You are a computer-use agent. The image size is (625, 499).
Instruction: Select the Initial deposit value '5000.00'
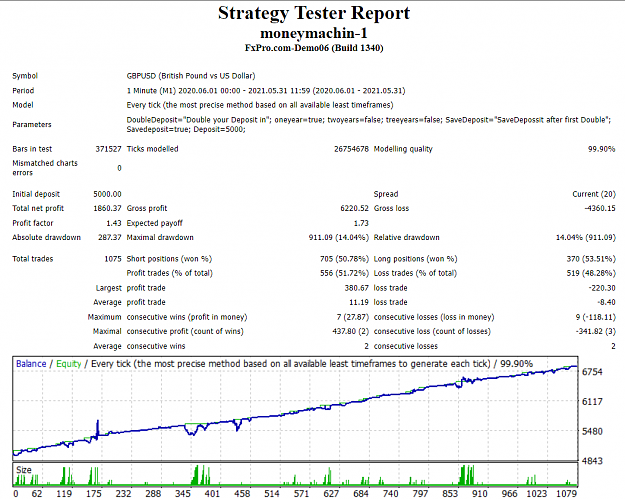[x=107, y=194]
